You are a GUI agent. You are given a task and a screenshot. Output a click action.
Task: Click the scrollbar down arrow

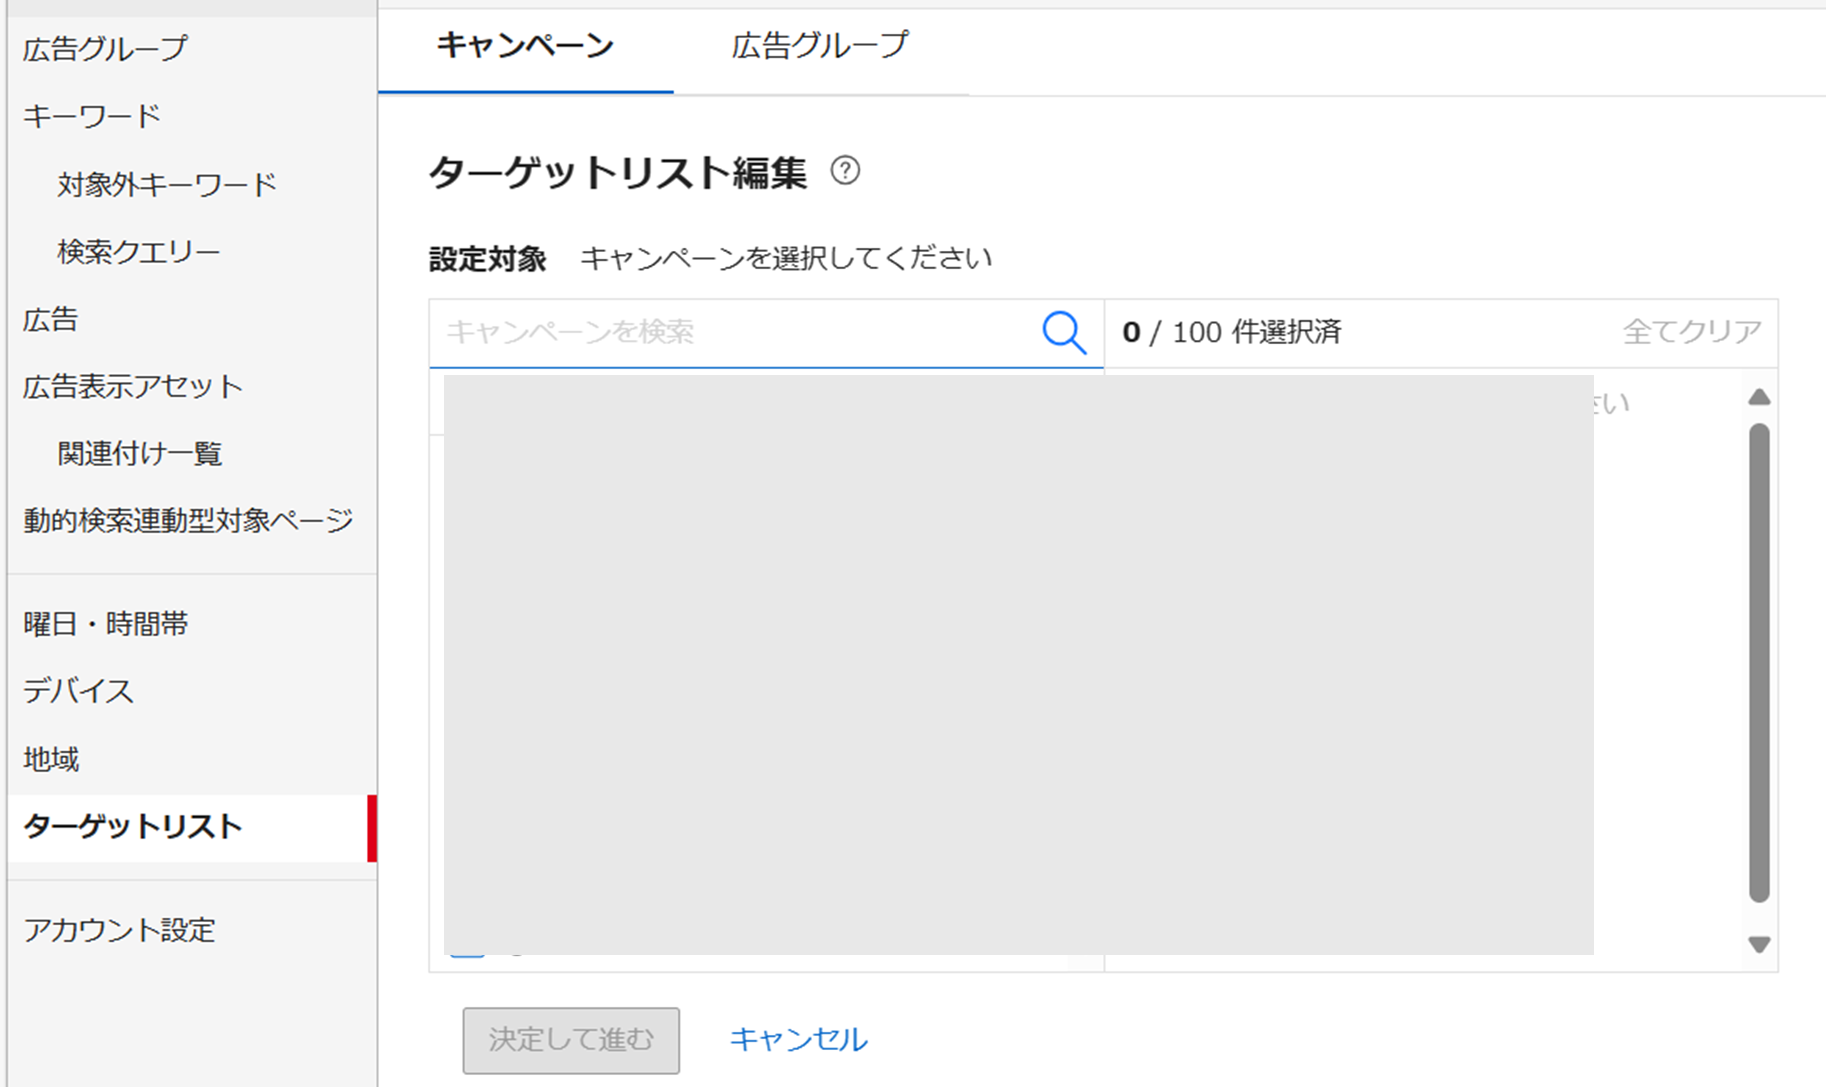(1759, 944)
